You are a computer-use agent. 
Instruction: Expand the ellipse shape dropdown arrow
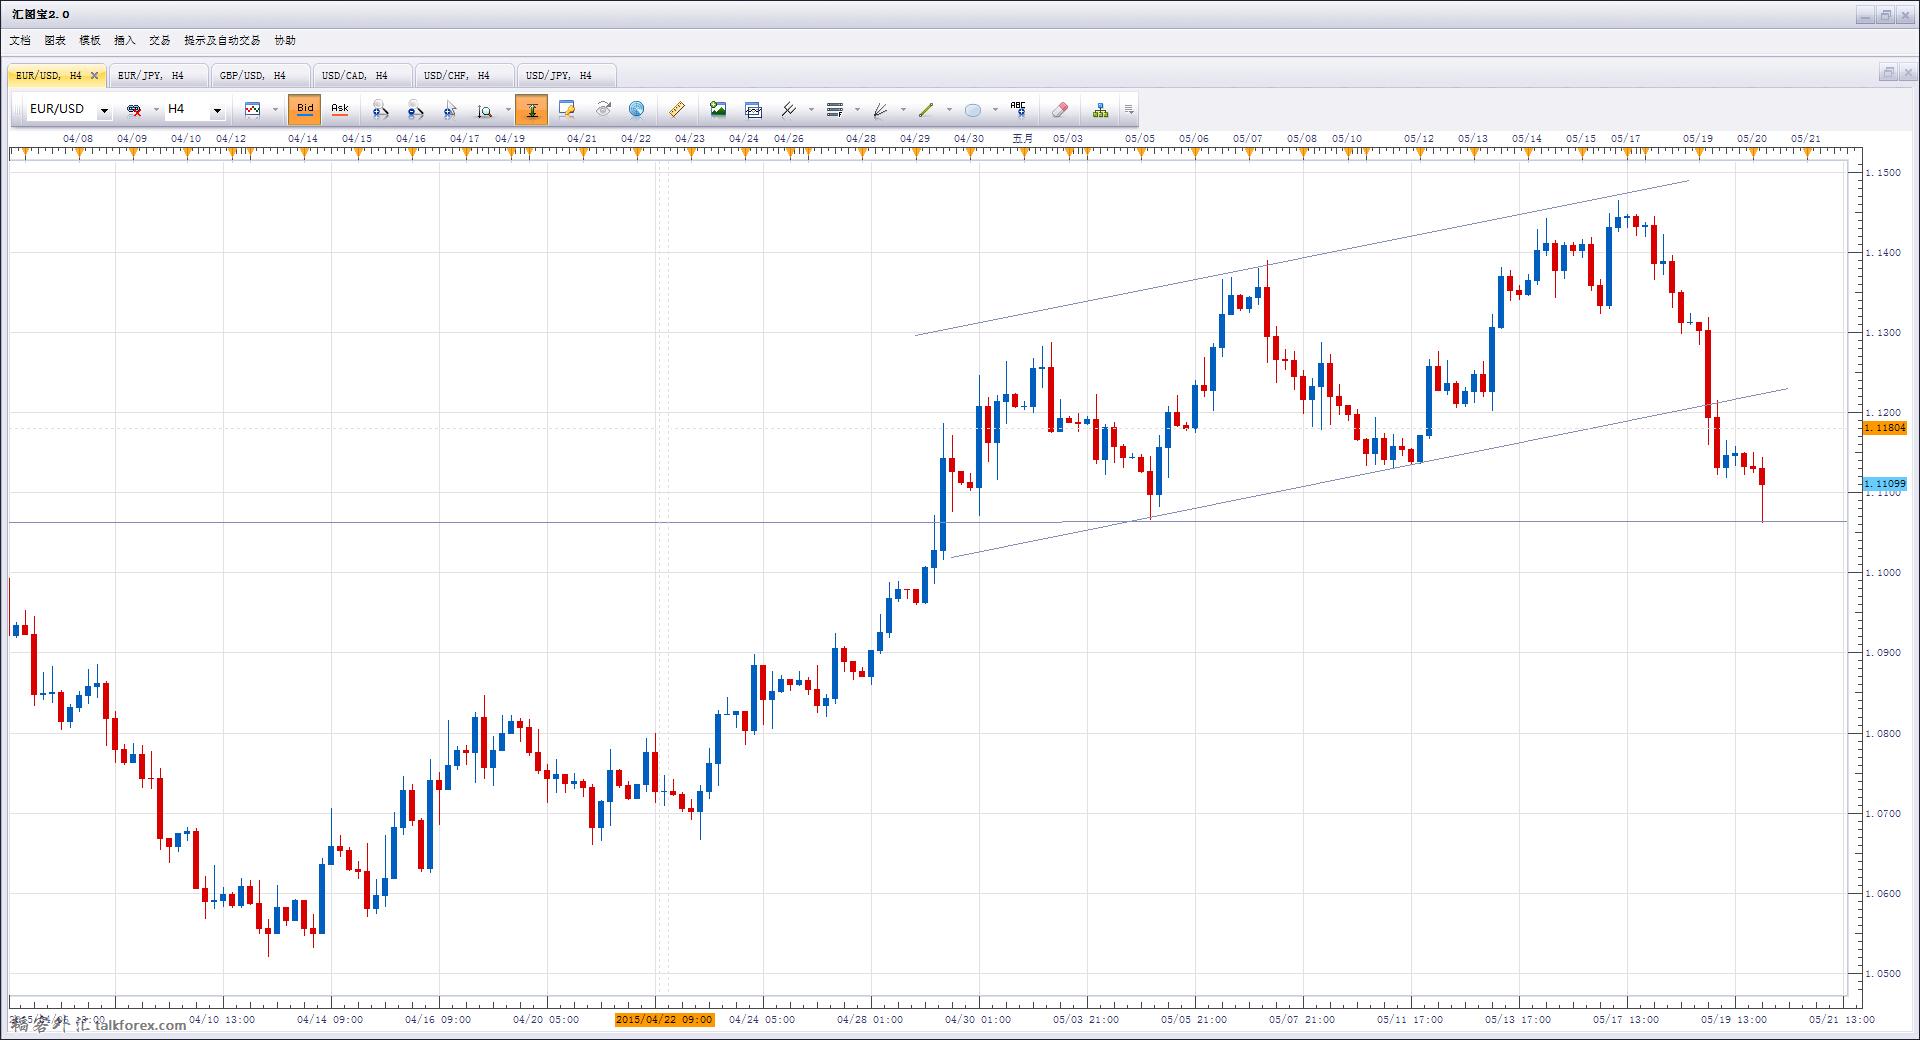pyautogui.click(x=995, y=110)
